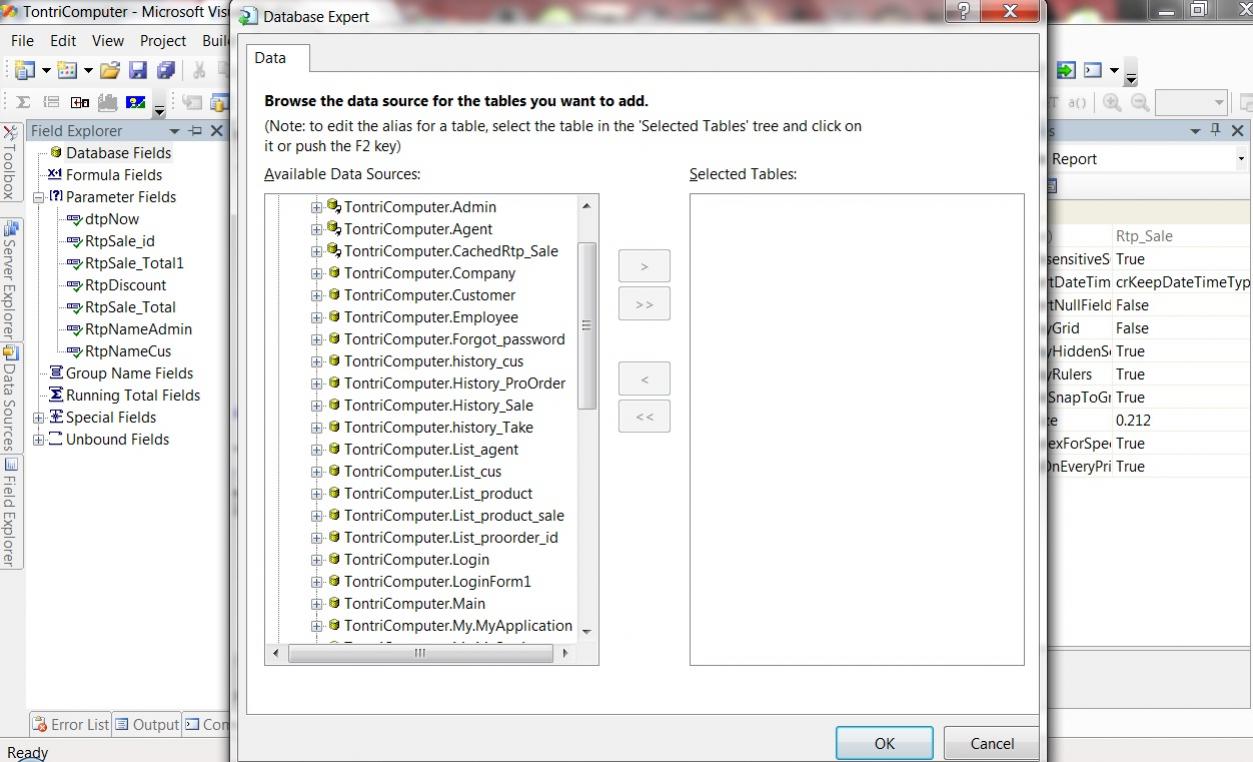Click the New Project toolbar icon
This screenshot has width=1253, height=762.
click(x=23, y=70)
